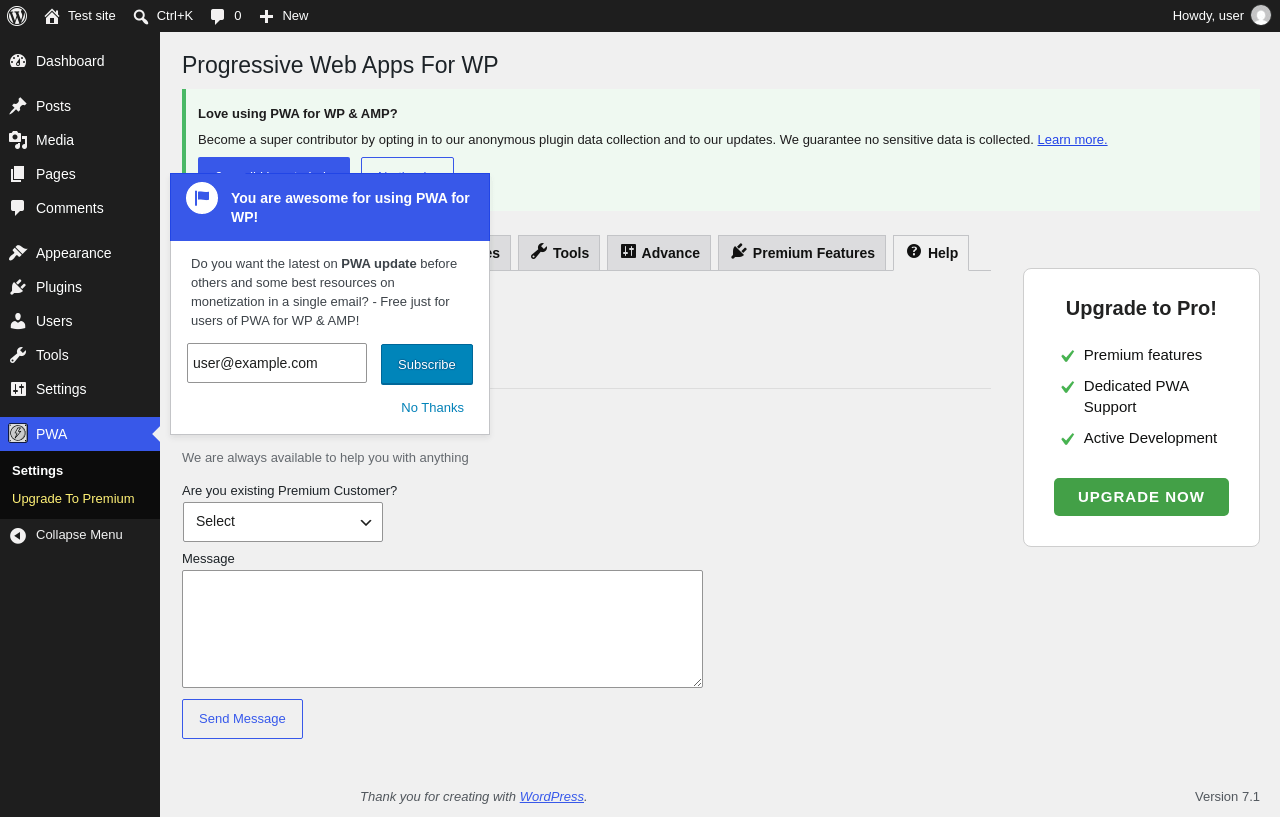The image size is (1280, 817).
Task: Switch to the Tools tab
Action: [x=559, y=253]
